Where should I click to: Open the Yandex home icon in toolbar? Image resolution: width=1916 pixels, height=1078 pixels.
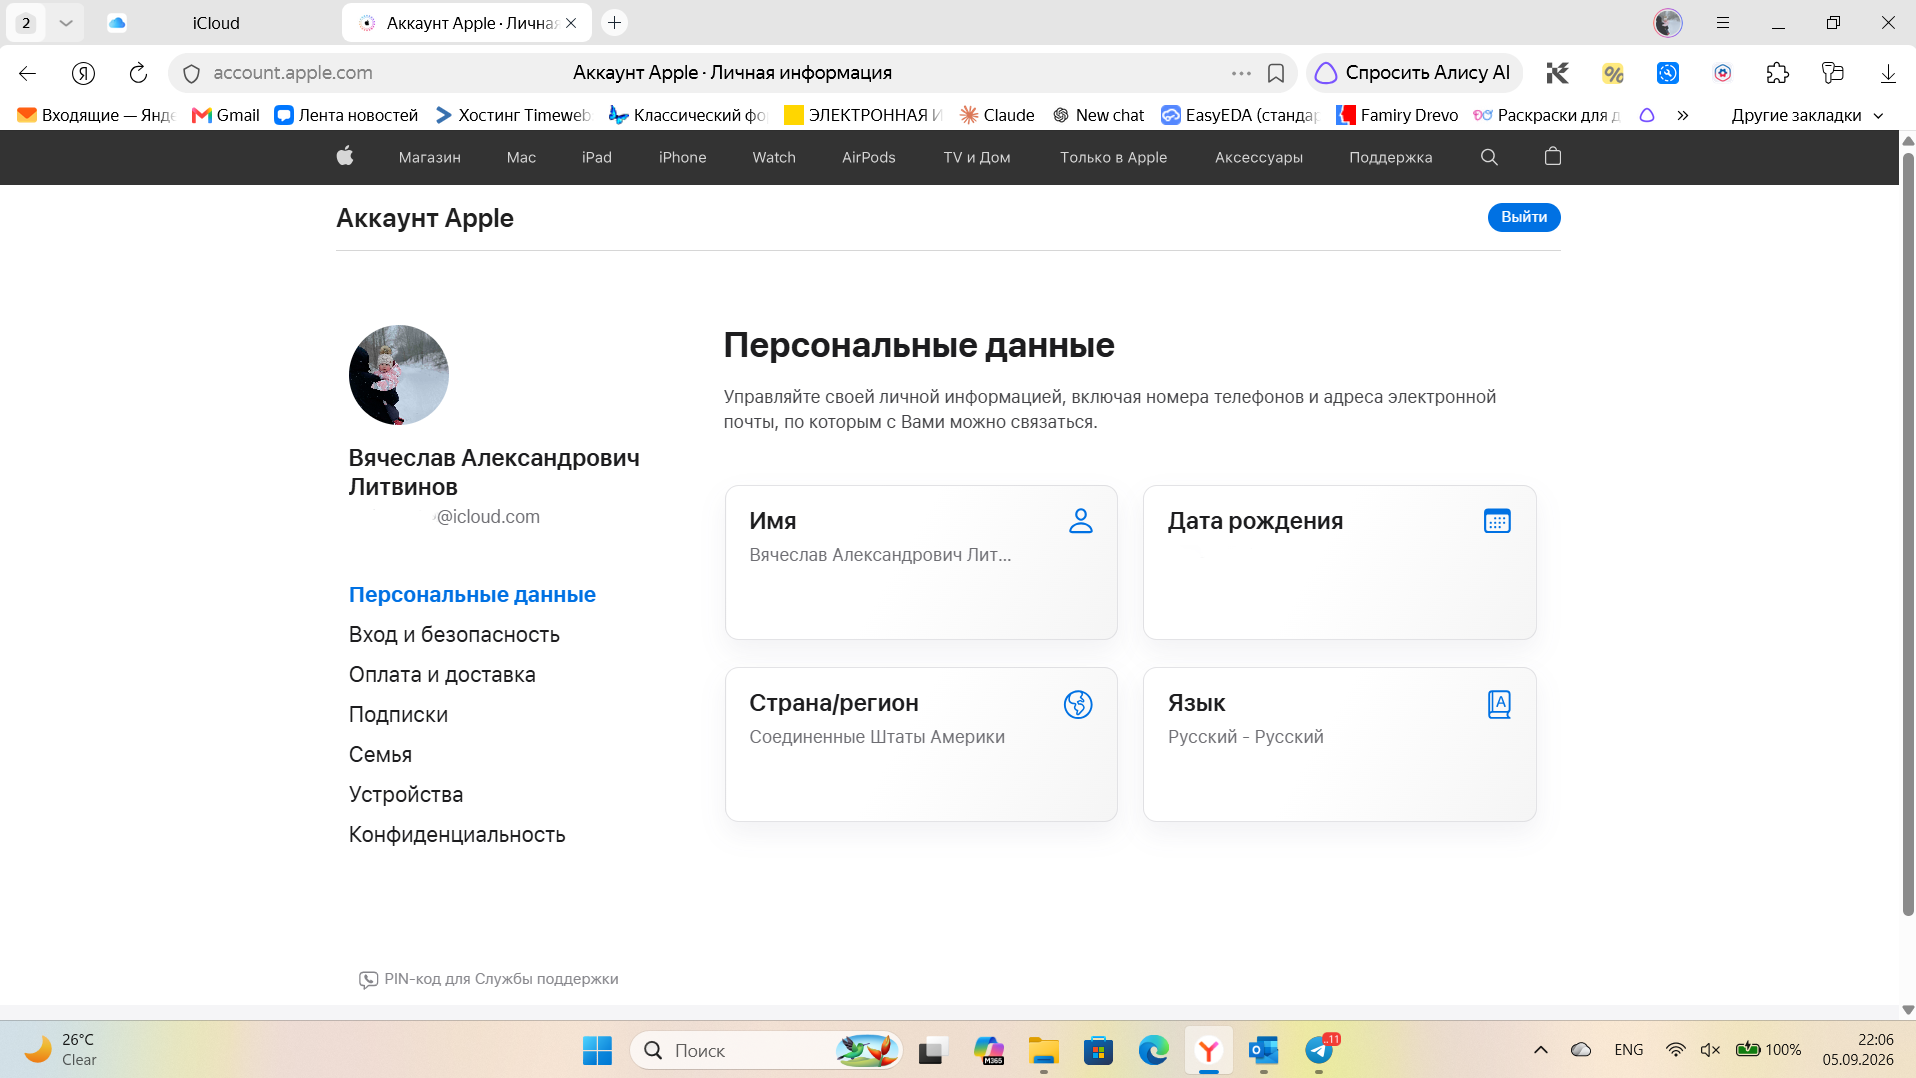[x=83, y=73]
